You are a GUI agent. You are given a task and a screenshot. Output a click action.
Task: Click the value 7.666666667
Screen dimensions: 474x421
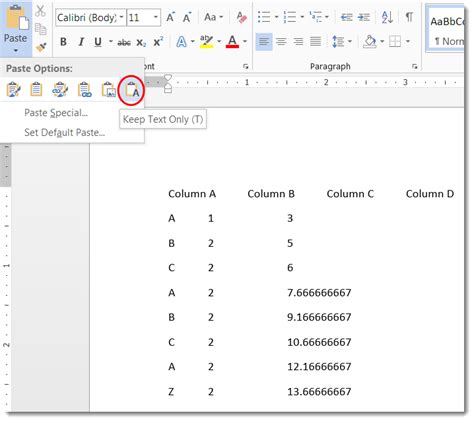coord(319,293)
